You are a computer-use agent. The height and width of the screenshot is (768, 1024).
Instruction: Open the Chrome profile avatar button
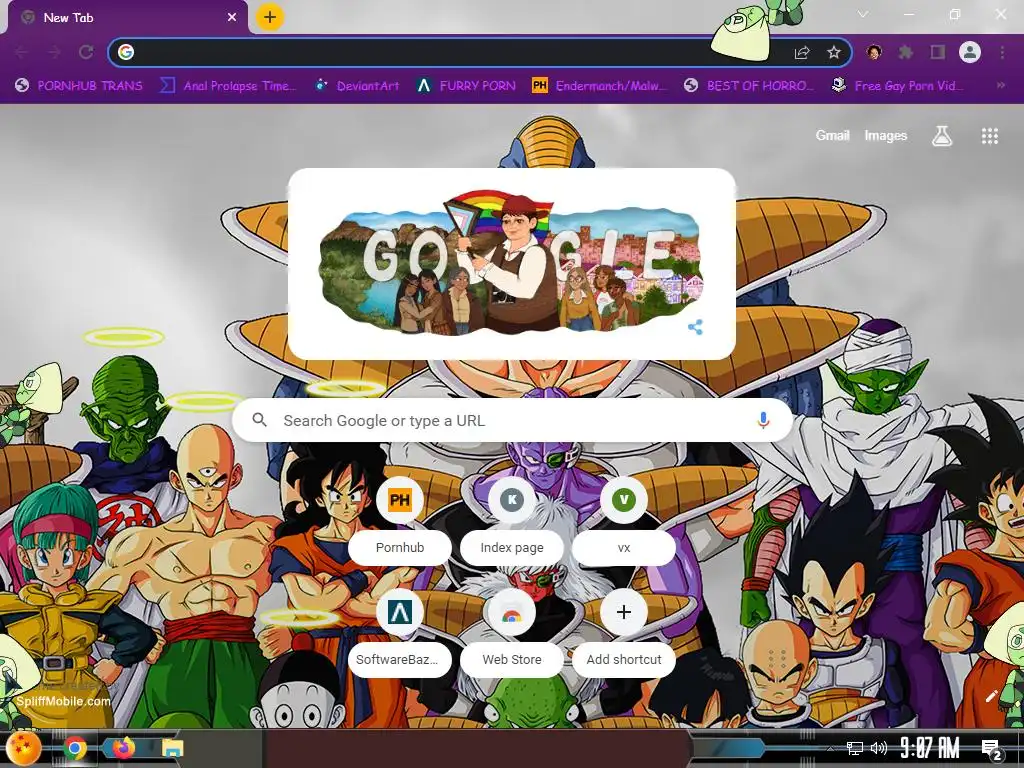pos(970,52)
